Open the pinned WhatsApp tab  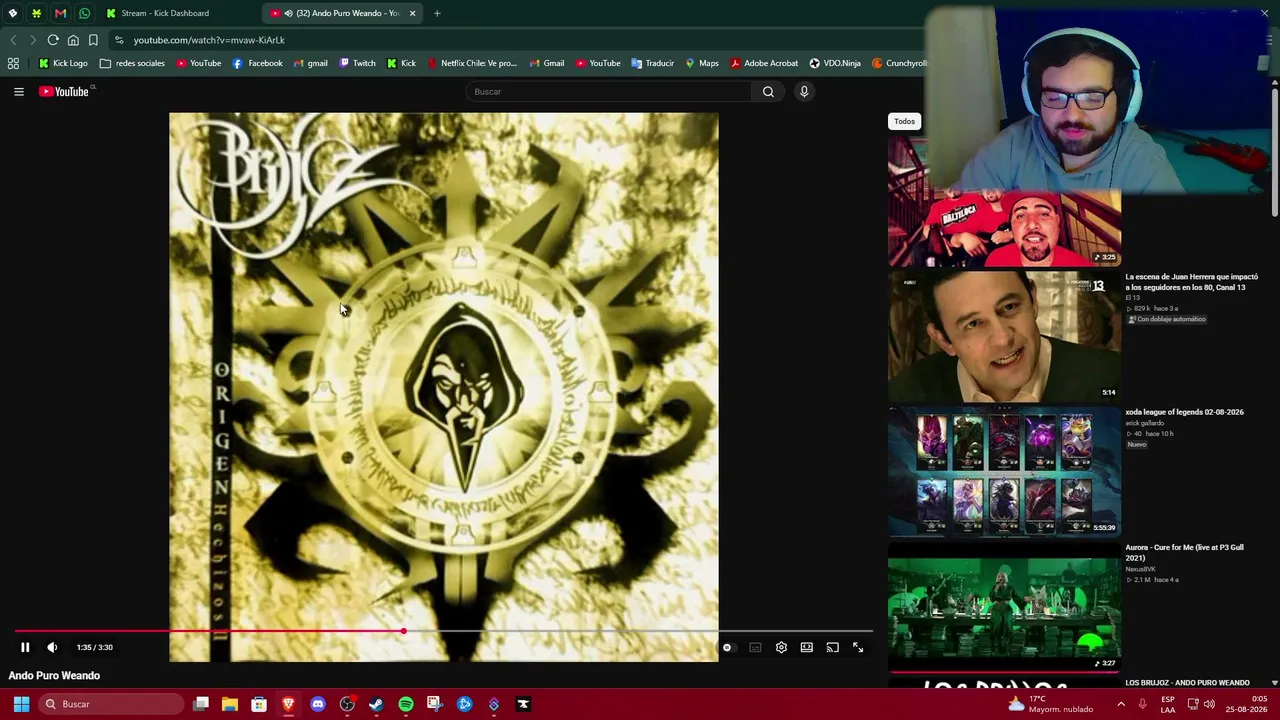click(x=84, y=13)
